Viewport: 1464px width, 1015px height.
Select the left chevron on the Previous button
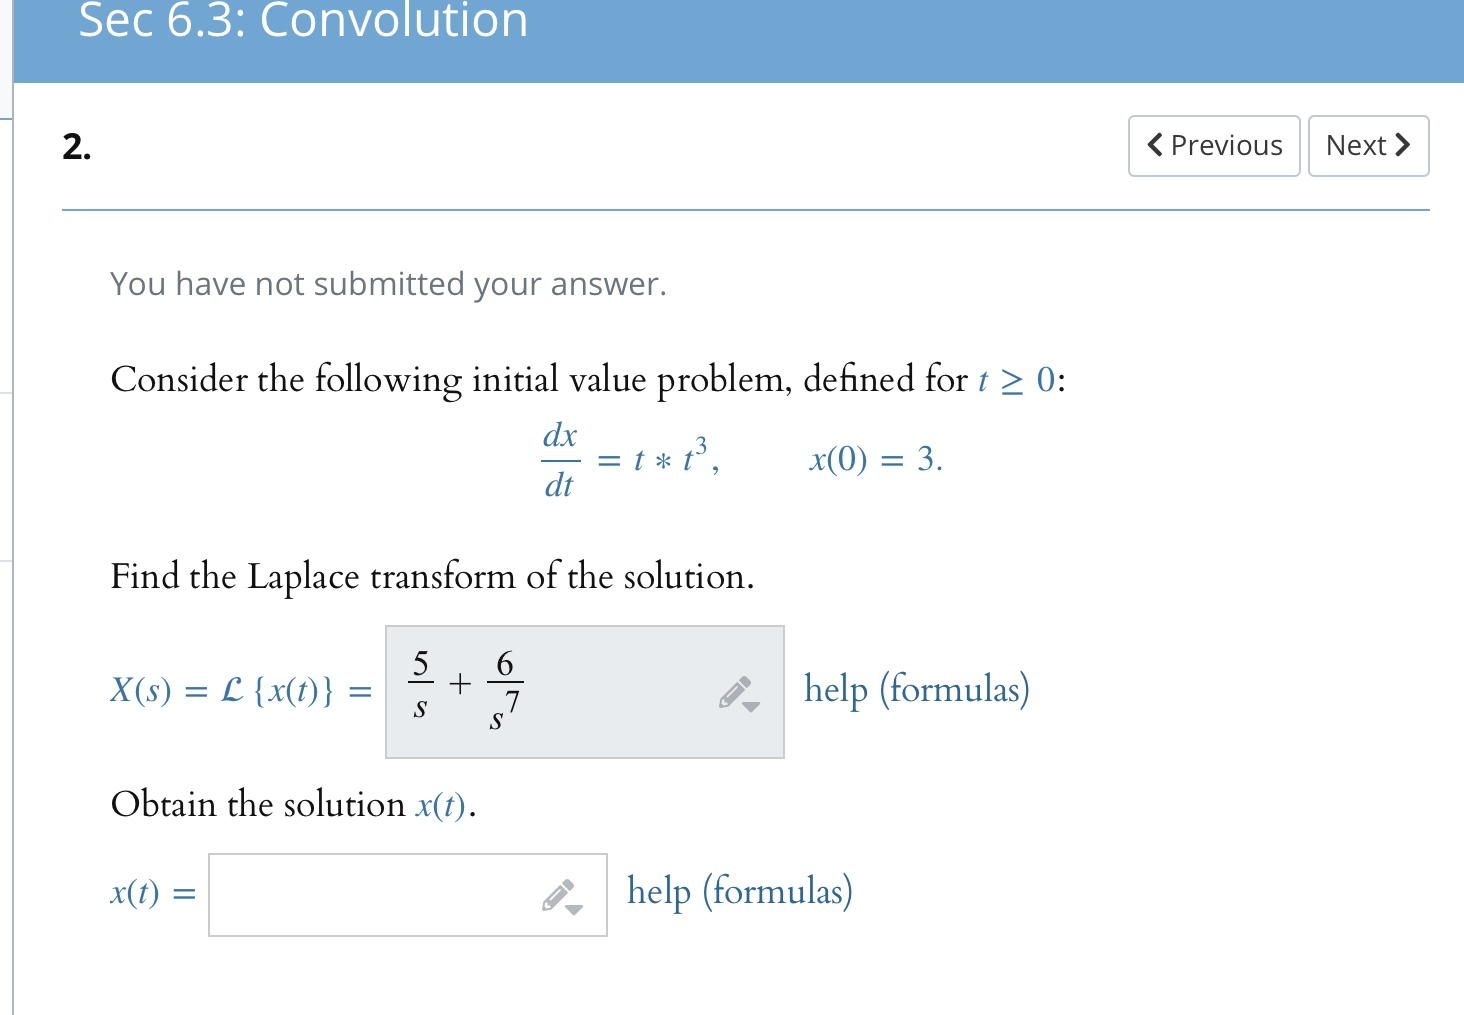[x=1153, y=145]
